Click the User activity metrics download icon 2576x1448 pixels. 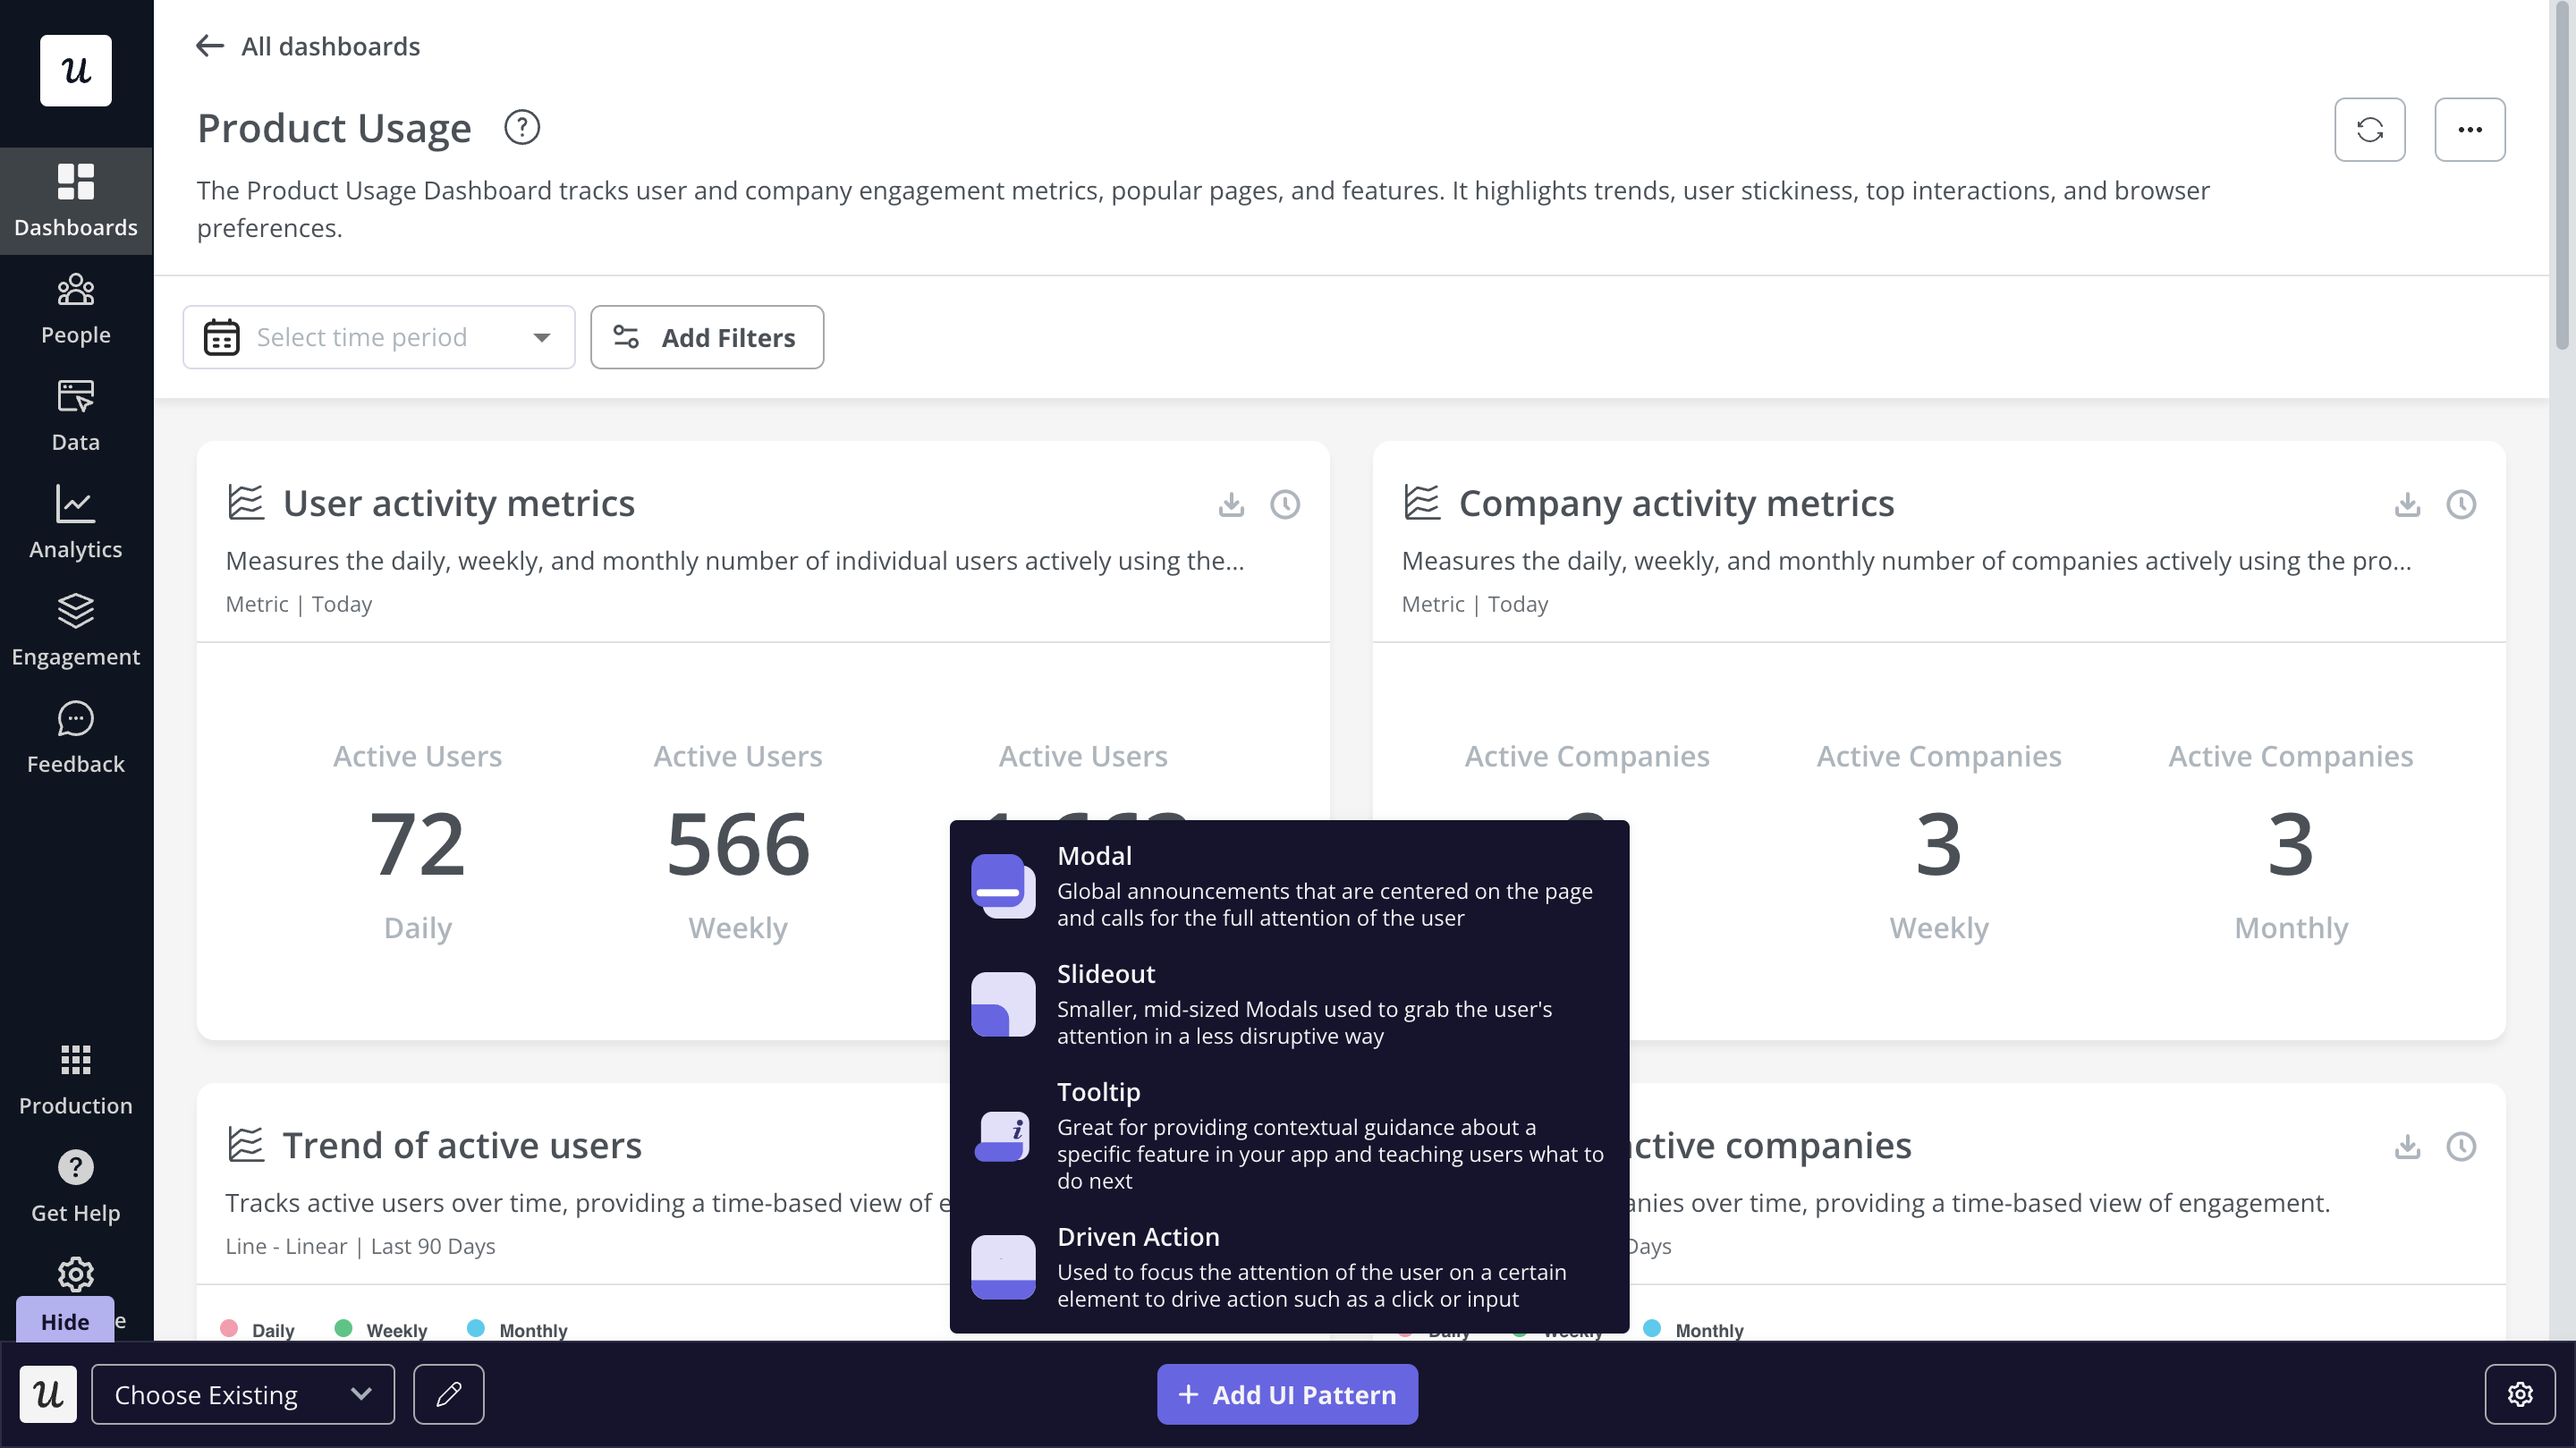click(1232, 504)
